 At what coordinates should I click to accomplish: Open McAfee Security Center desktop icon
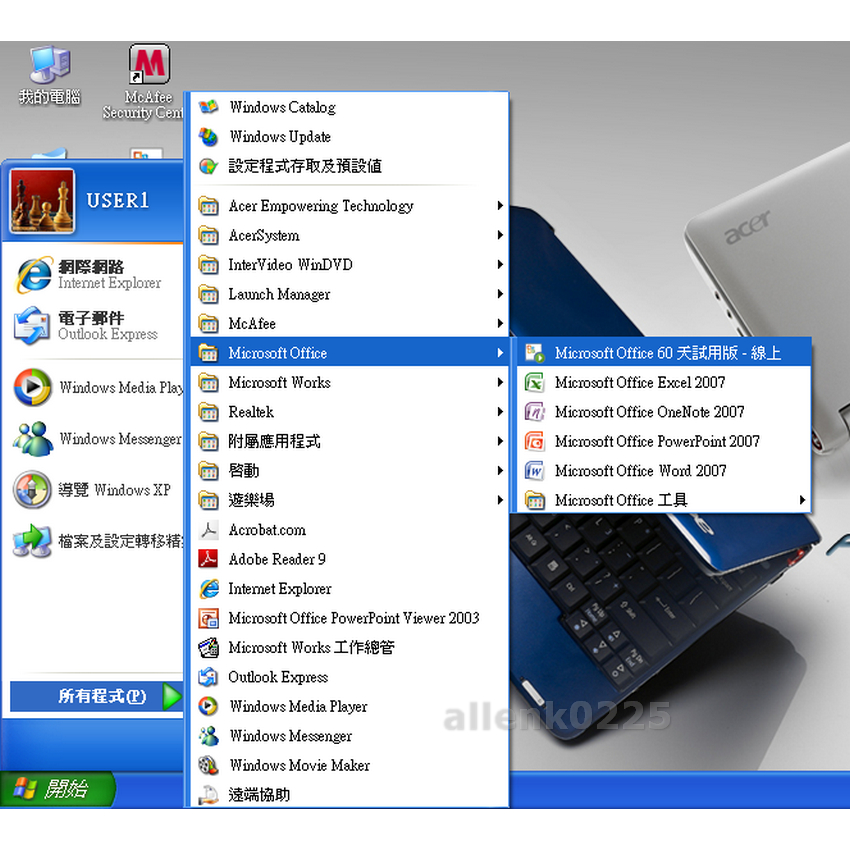[149, 66]
